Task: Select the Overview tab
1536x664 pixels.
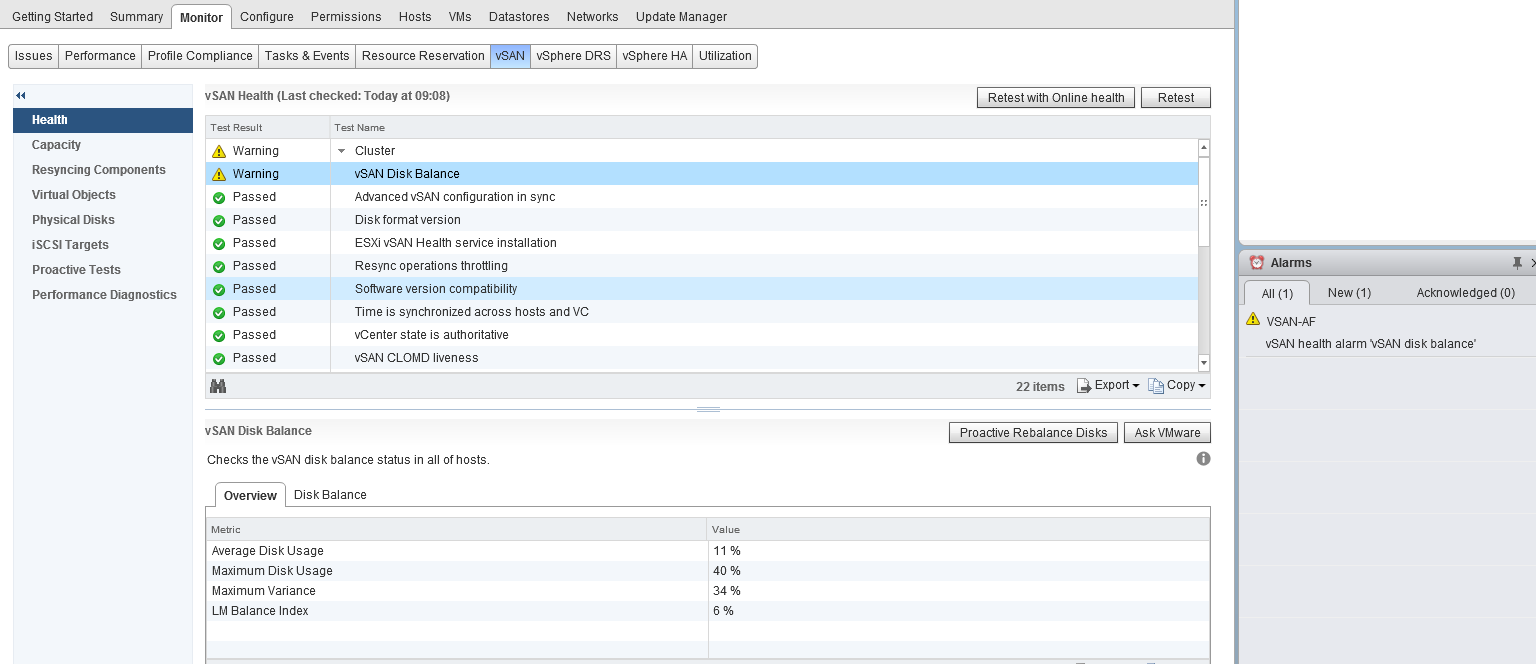Action: (x=250, y=495)
